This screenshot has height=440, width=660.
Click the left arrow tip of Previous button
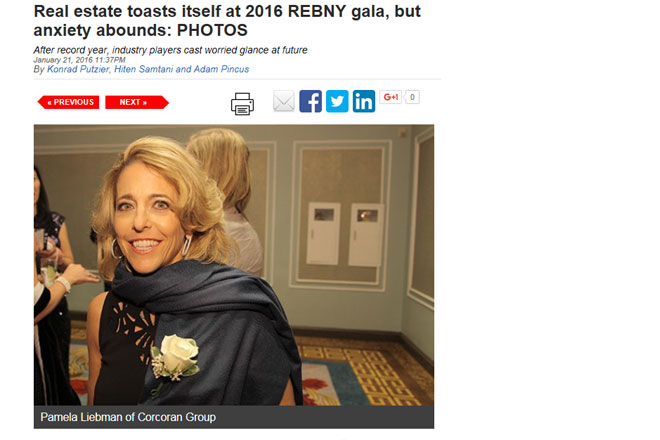[41, 102]
